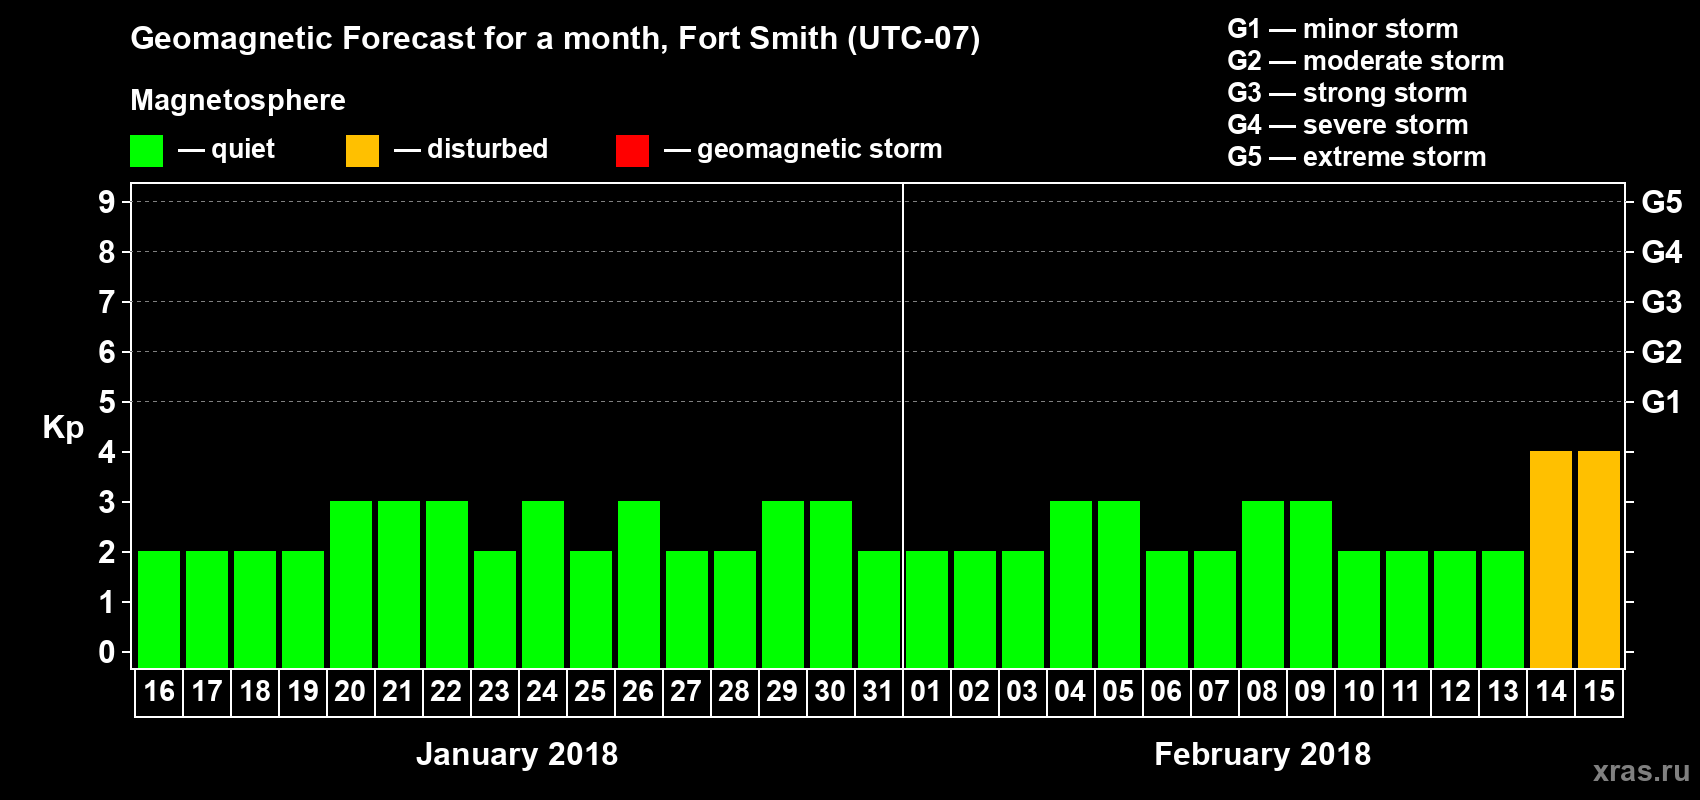Click the orange disturbed legend swatch
1700x800 pixels.
[362, 151]
